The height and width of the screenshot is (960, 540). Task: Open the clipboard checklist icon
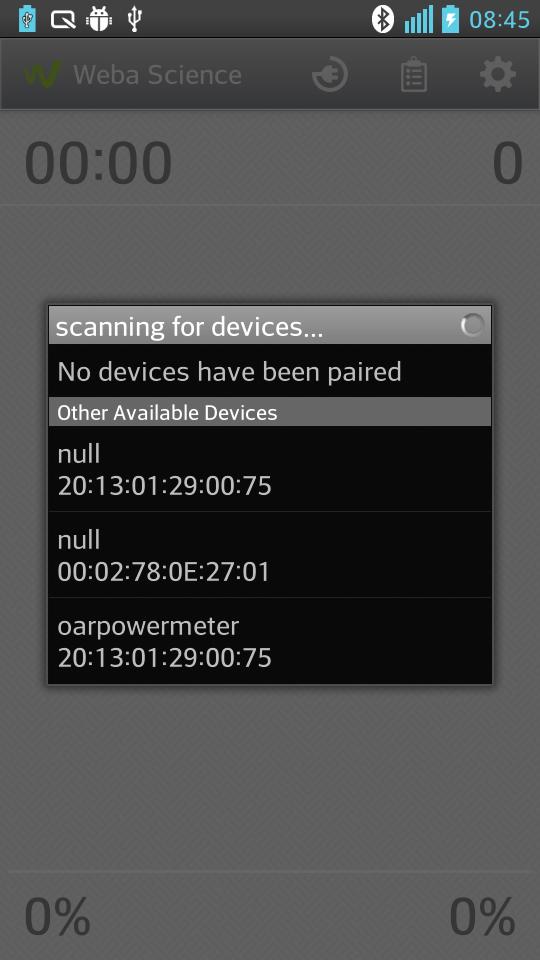pyautogui.click(x=414, y=75)
